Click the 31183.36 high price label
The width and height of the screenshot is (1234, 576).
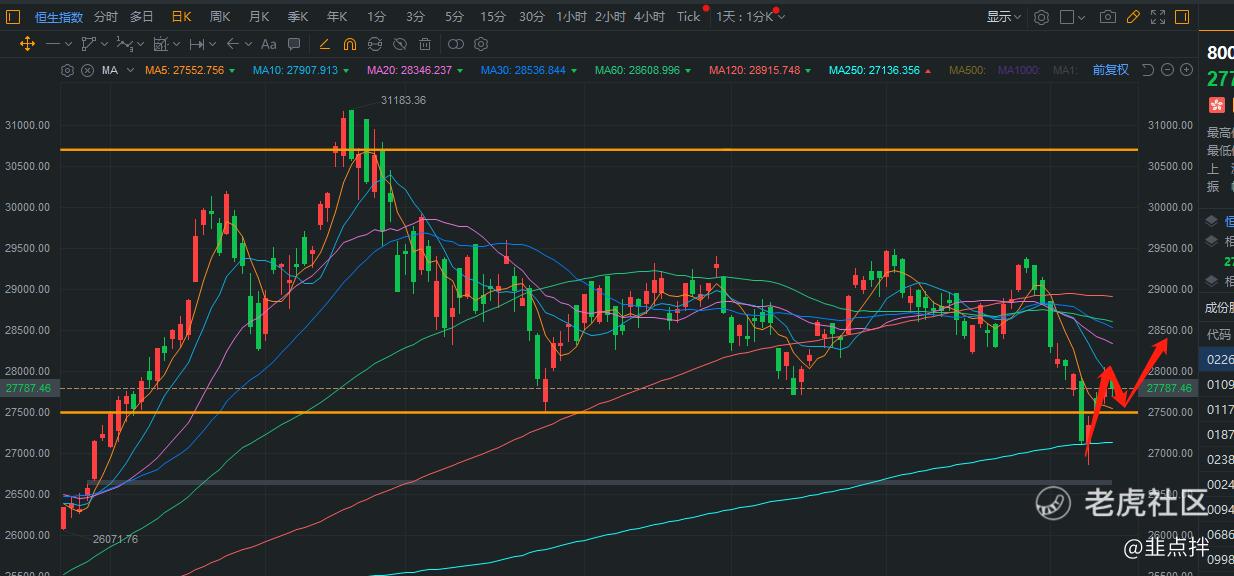(404, 100)
